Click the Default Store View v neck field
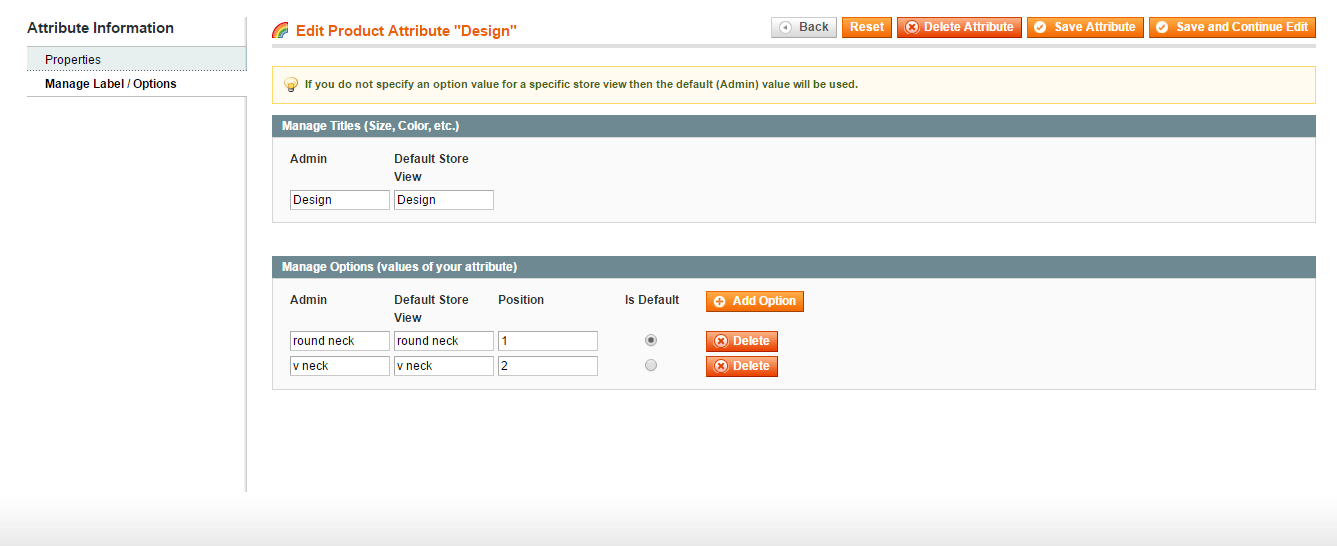This screenshot has height=546, width=1337. [443, 366]
